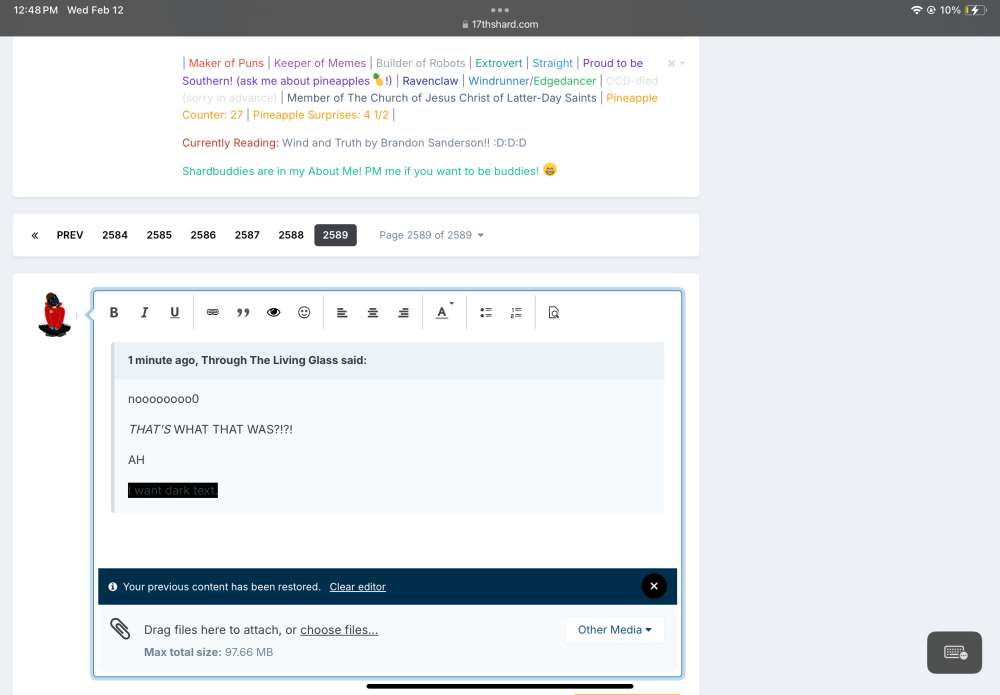This screenshot has width=1000, height=695.
Task: Click the battery status indicator
Action: click(974, 10)
